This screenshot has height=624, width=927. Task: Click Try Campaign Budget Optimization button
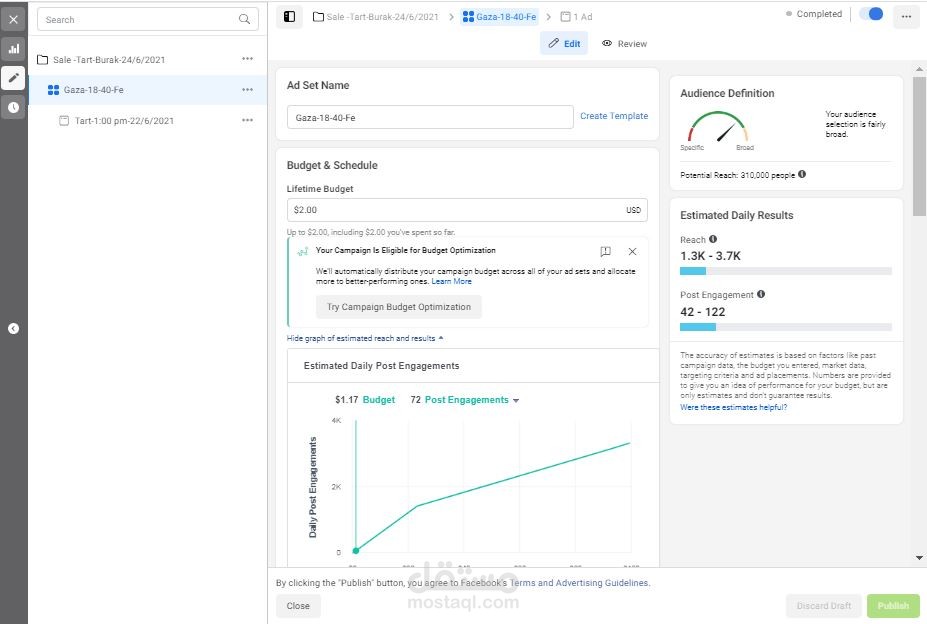click(x=399, y=307)
